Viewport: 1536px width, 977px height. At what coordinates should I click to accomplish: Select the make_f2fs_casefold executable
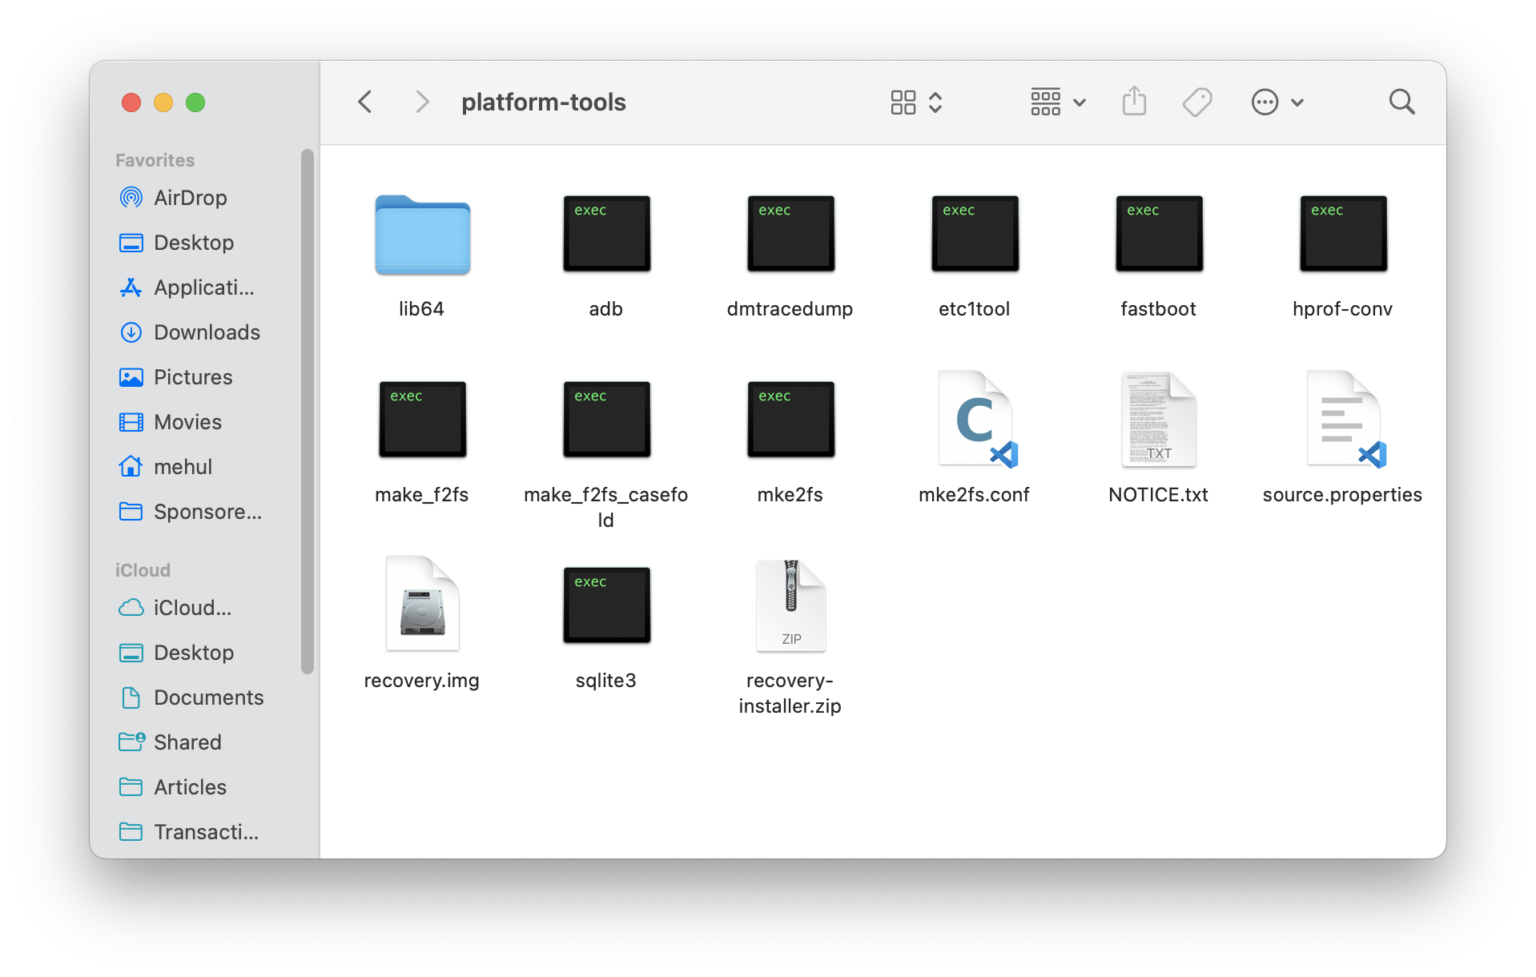click(605, 420)
